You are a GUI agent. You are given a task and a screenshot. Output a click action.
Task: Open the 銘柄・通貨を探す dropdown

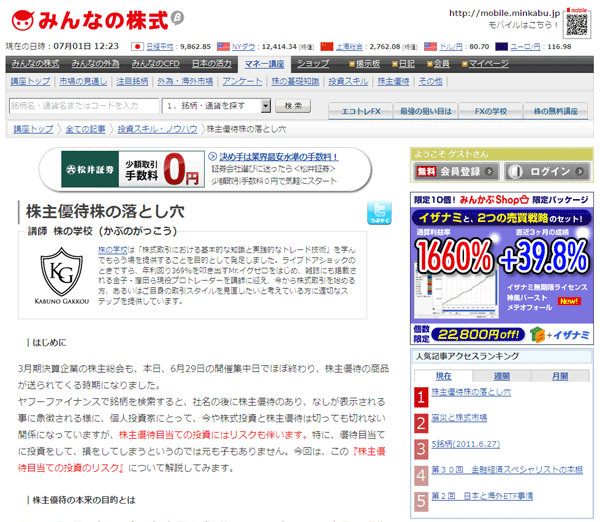216,105
